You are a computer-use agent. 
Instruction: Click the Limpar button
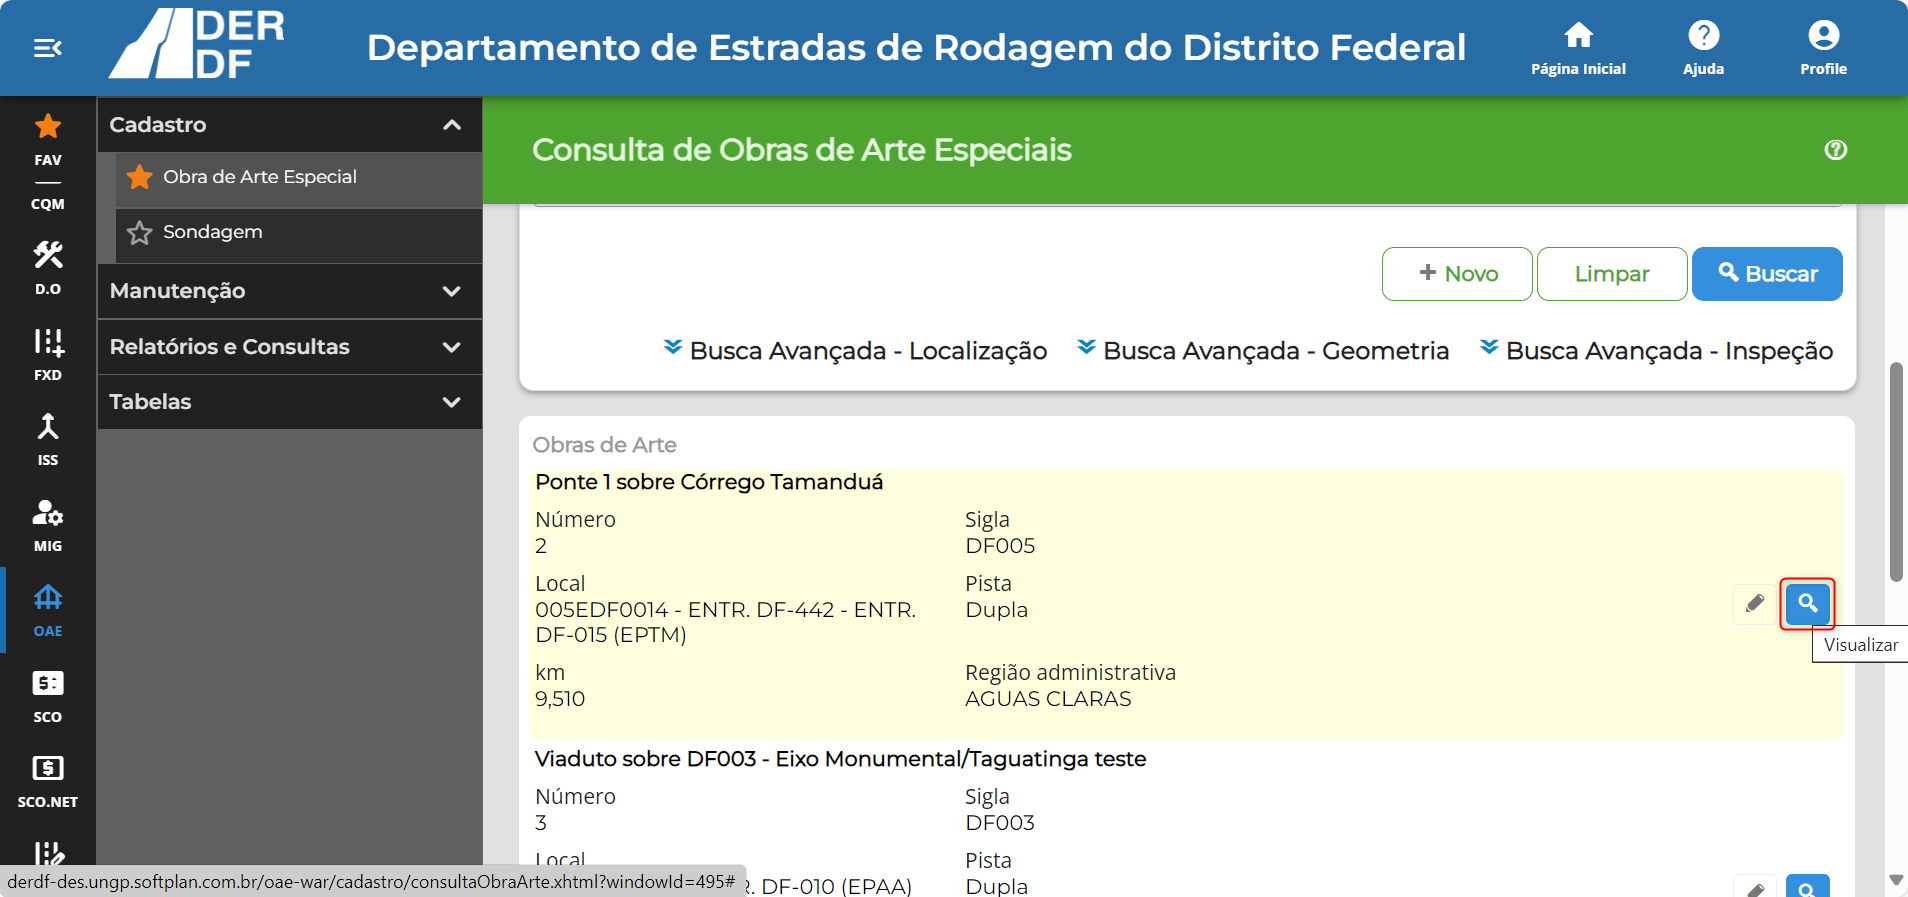click(1612, 274)
